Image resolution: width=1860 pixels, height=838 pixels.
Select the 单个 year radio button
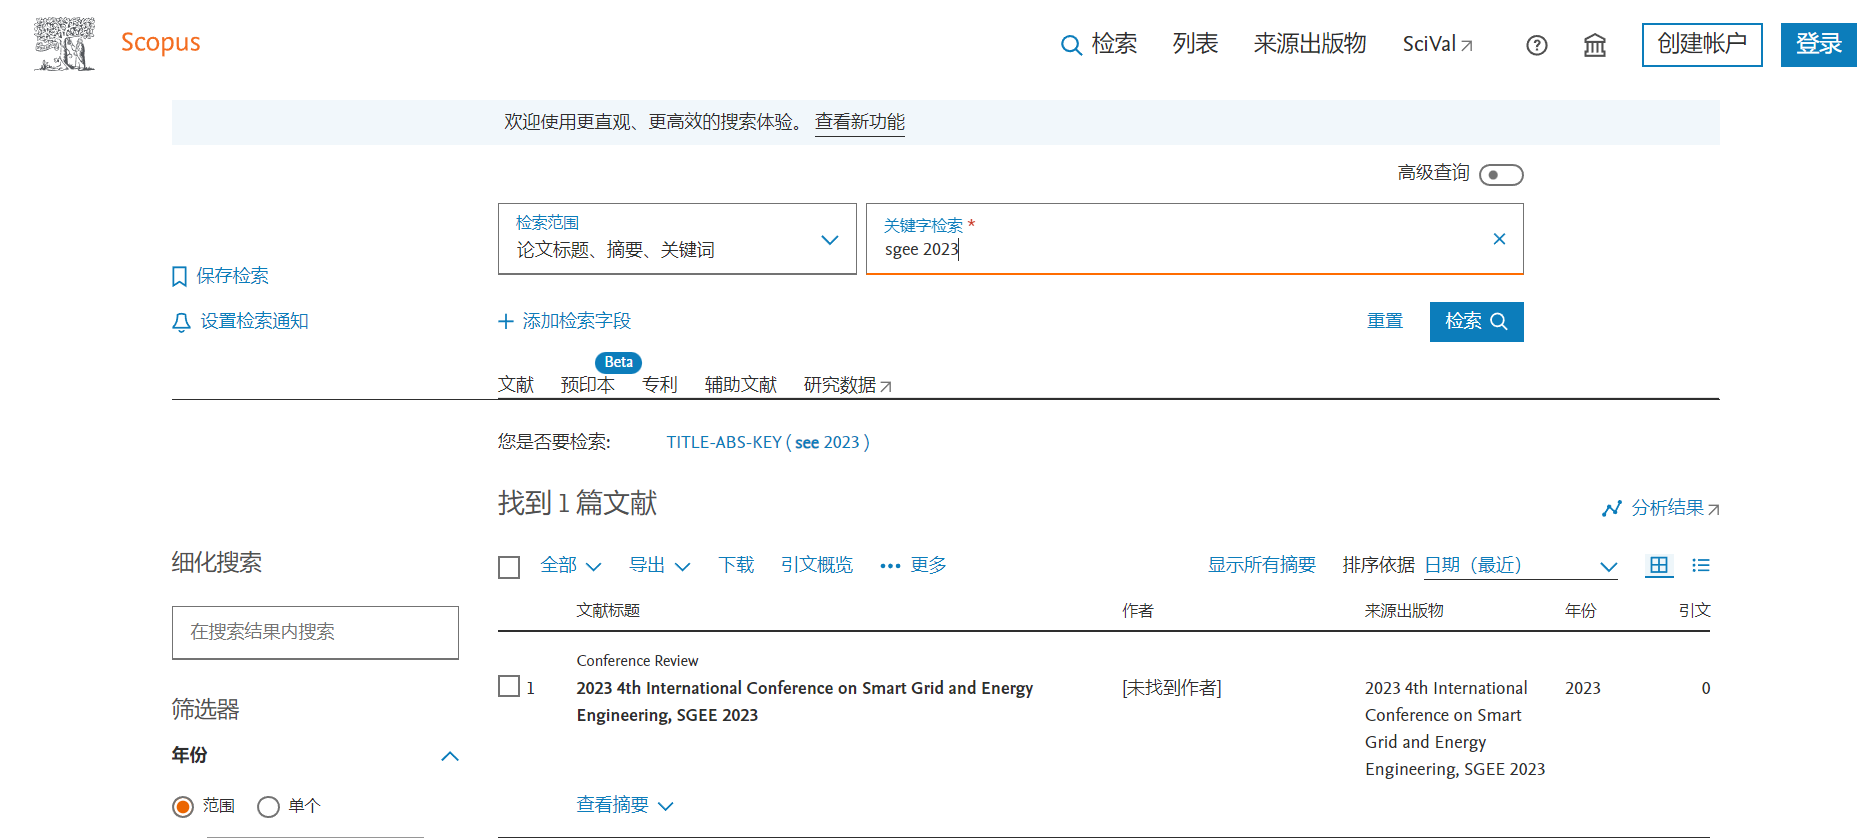(x=268, y=807)
